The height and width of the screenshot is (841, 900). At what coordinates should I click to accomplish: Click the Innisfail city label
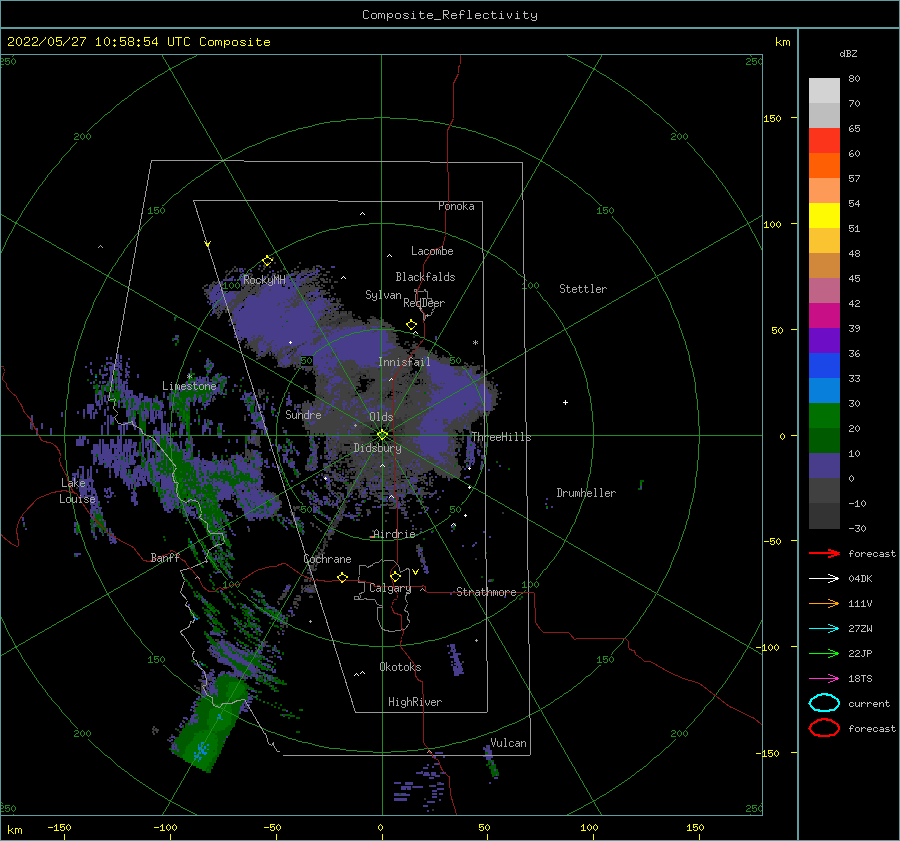(404, 362)
